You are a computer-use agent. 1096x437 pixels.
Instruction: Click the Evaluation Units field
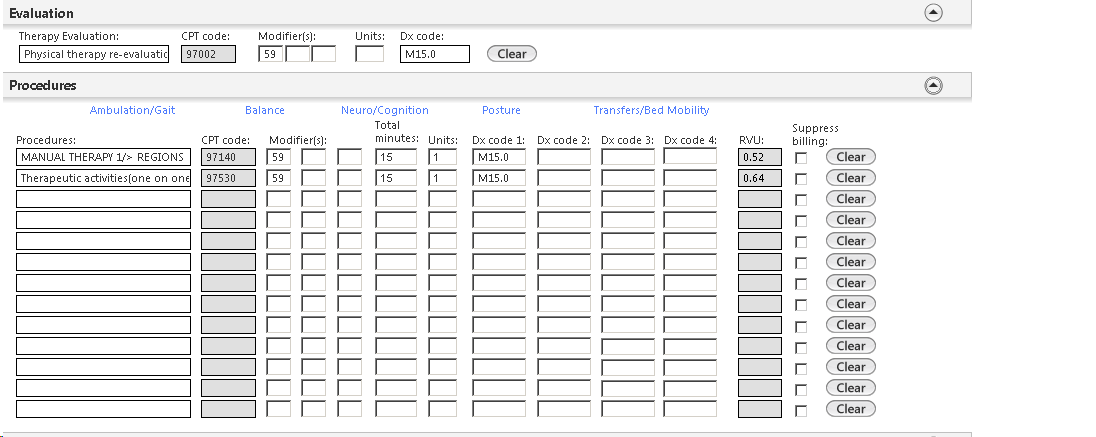369,54
